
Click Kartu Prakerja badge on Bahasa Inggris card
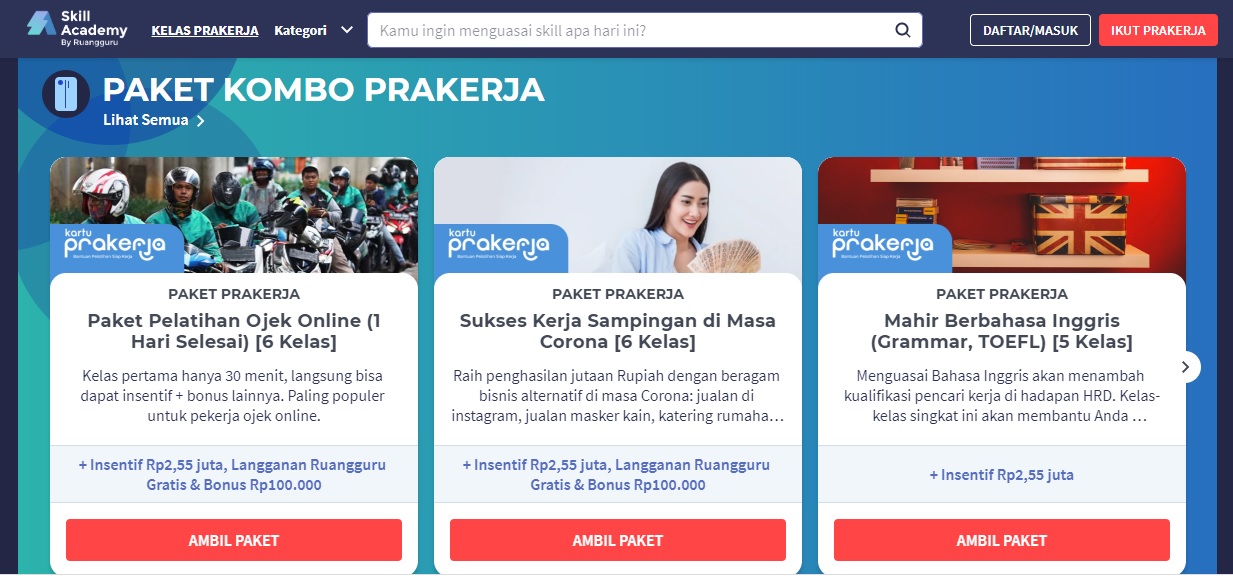tap(884, 248)
